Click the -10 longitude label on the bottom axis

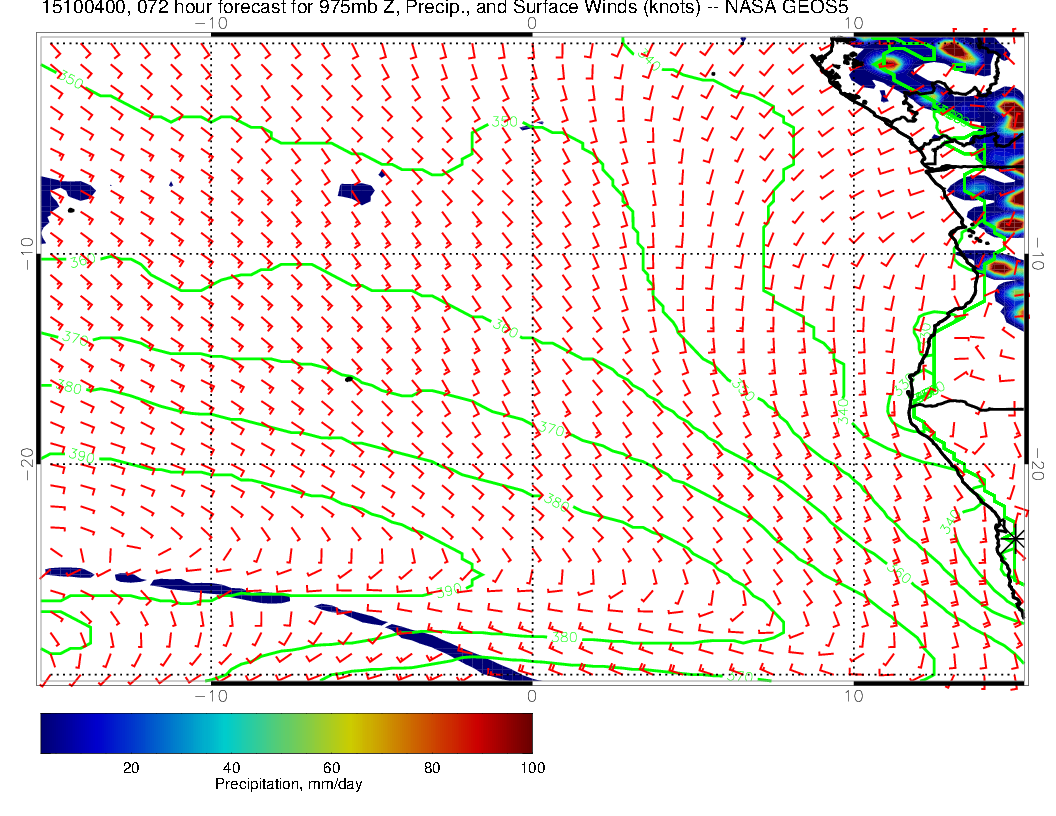coord(211,694)
